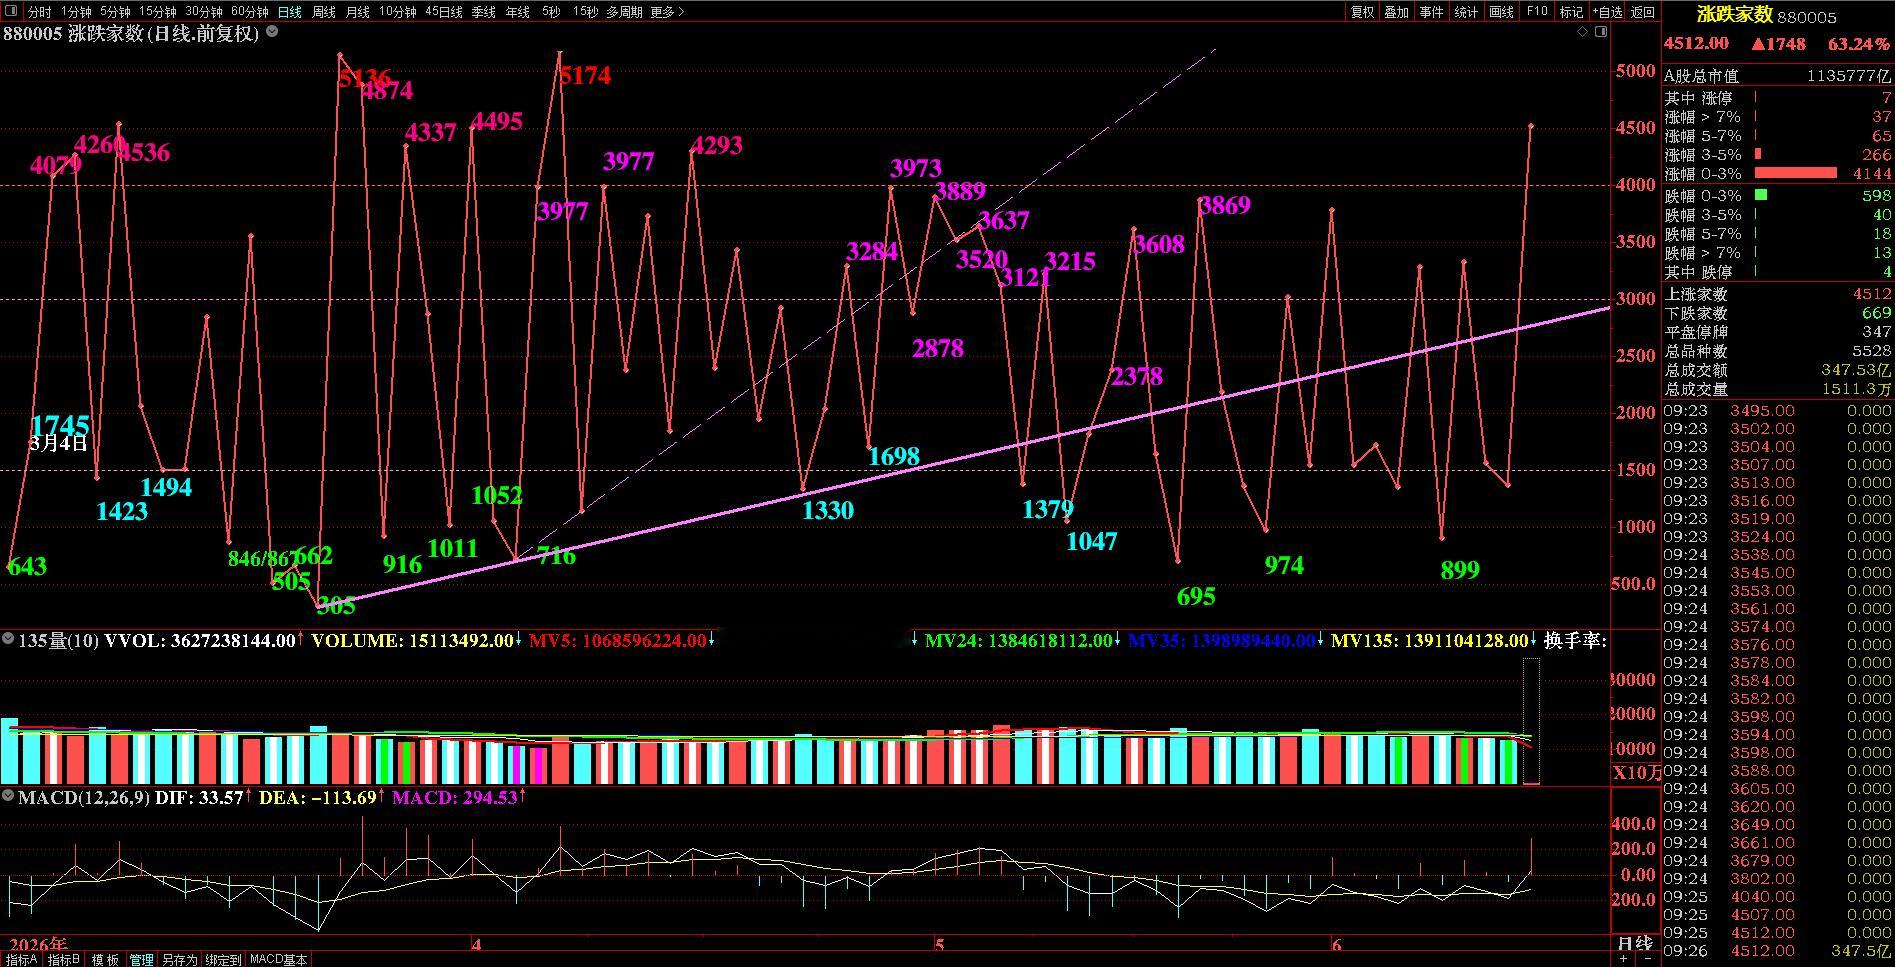Image resolution: width=1895 pixels, height=967 pixels.
Task: Click the 涨幅 0-3% bar row
Action: [x=1777, y=173]
